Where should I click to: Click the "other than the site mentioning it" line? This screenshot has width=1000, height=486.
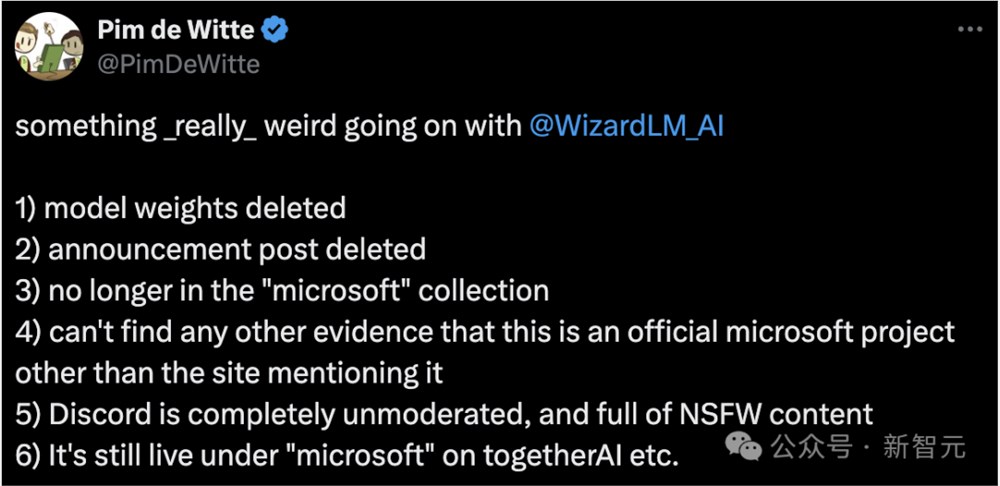pos(229,373)
